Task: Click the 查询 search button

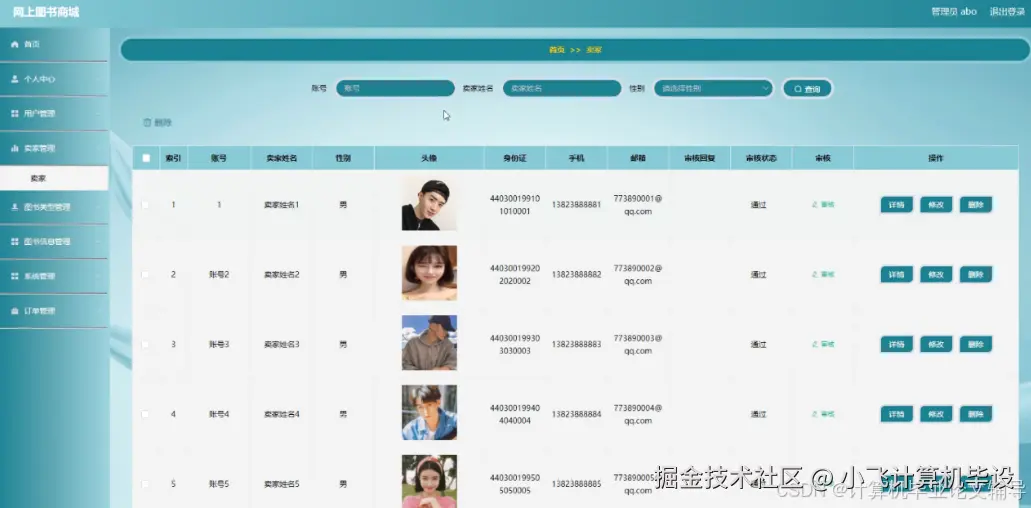Action: [807, 89]
